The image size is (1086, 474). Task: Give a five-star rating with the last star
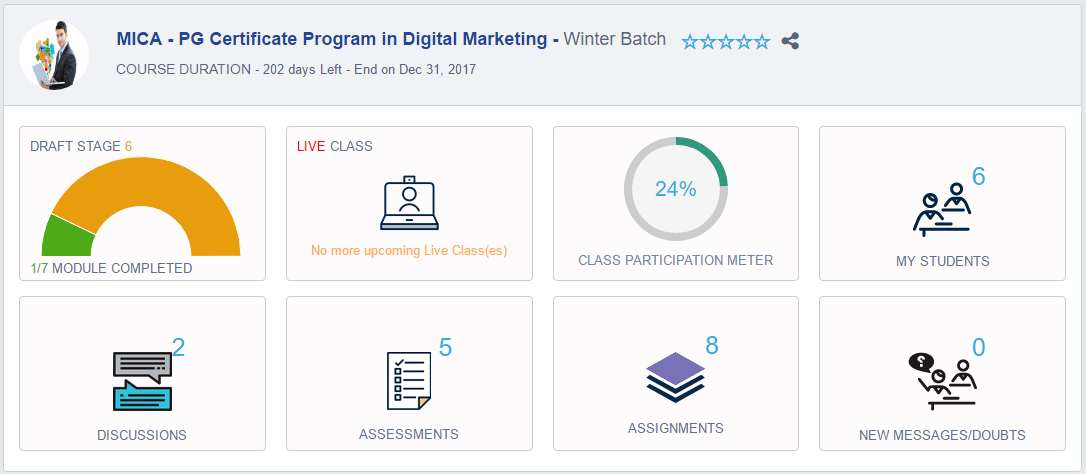point(762,42)
